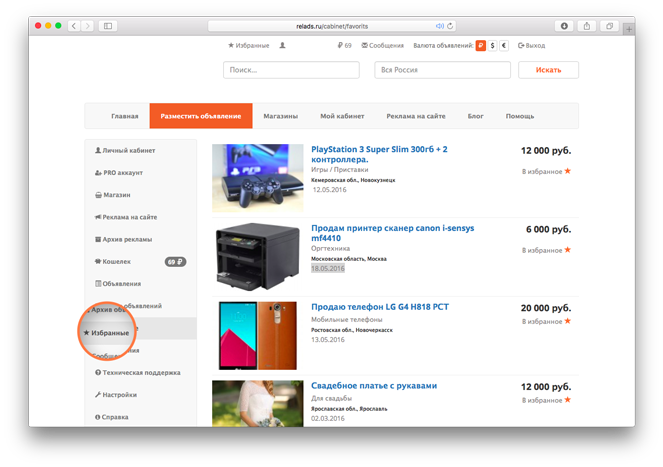Select ruble currency for listings
The width and height of the screenshot is (663, 467).
[x=480, y=46]
